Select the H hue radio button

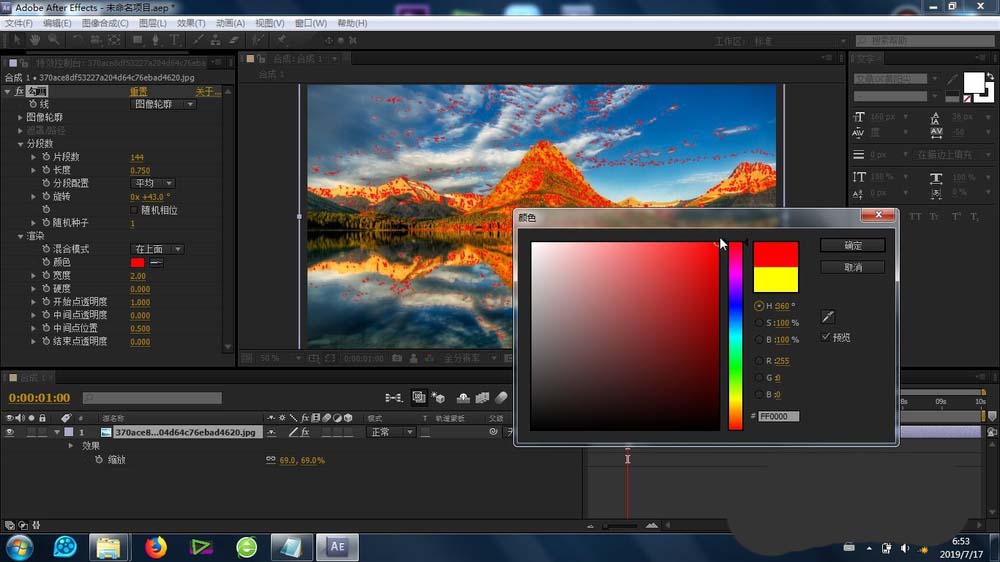758,306
